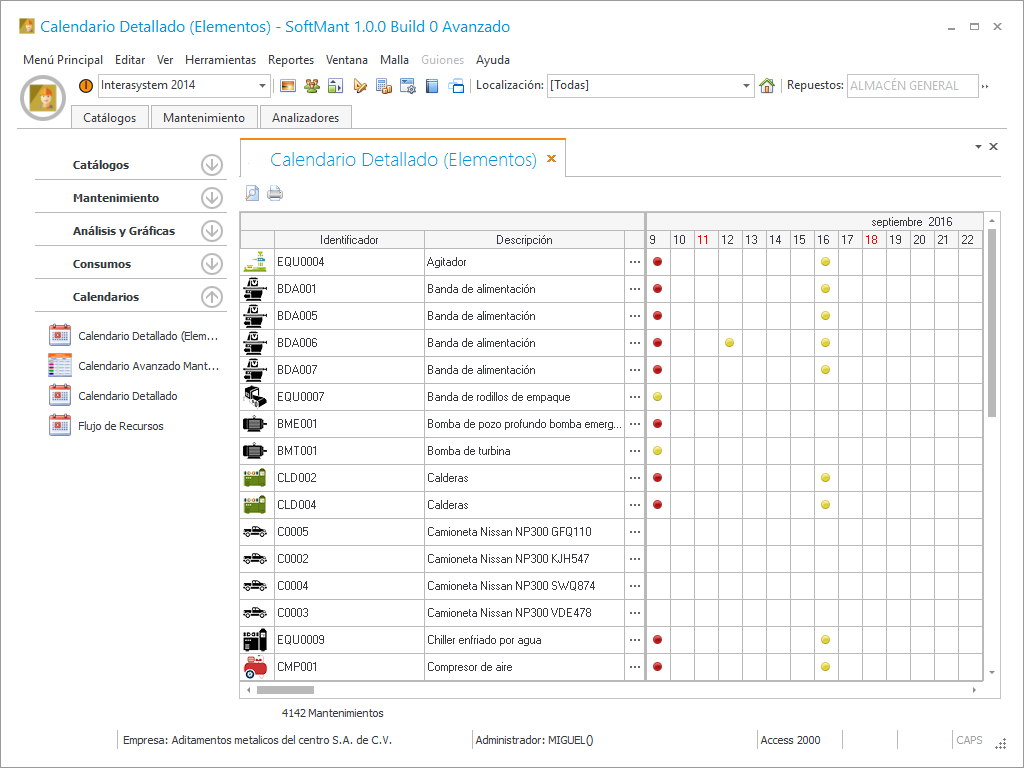The width and height of the screenshot is (1024, 768).
Task: Click the ellipsis button on the EQU0004 row
Action: [634, 262]
